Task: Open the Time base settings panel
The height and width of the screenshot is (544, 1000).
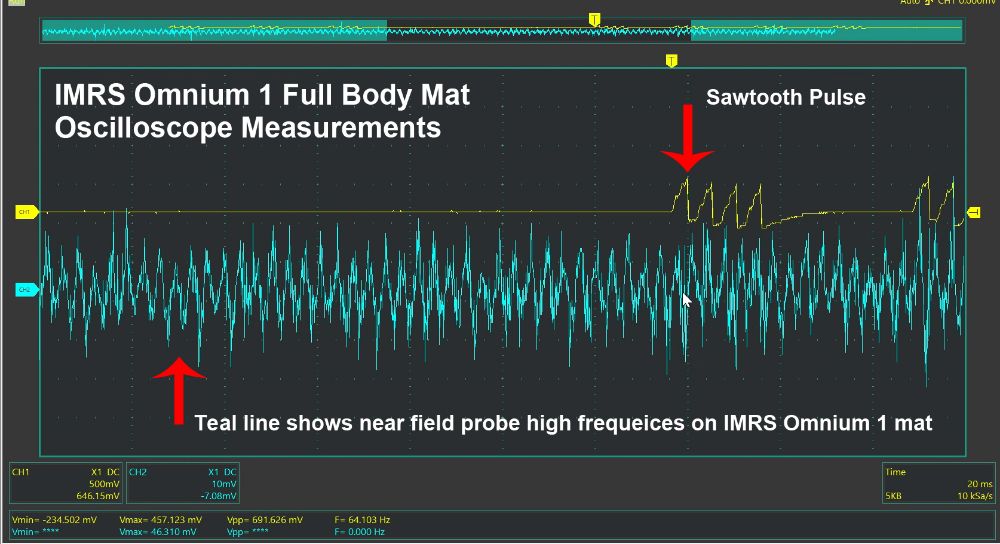Action: pos(938,483)
